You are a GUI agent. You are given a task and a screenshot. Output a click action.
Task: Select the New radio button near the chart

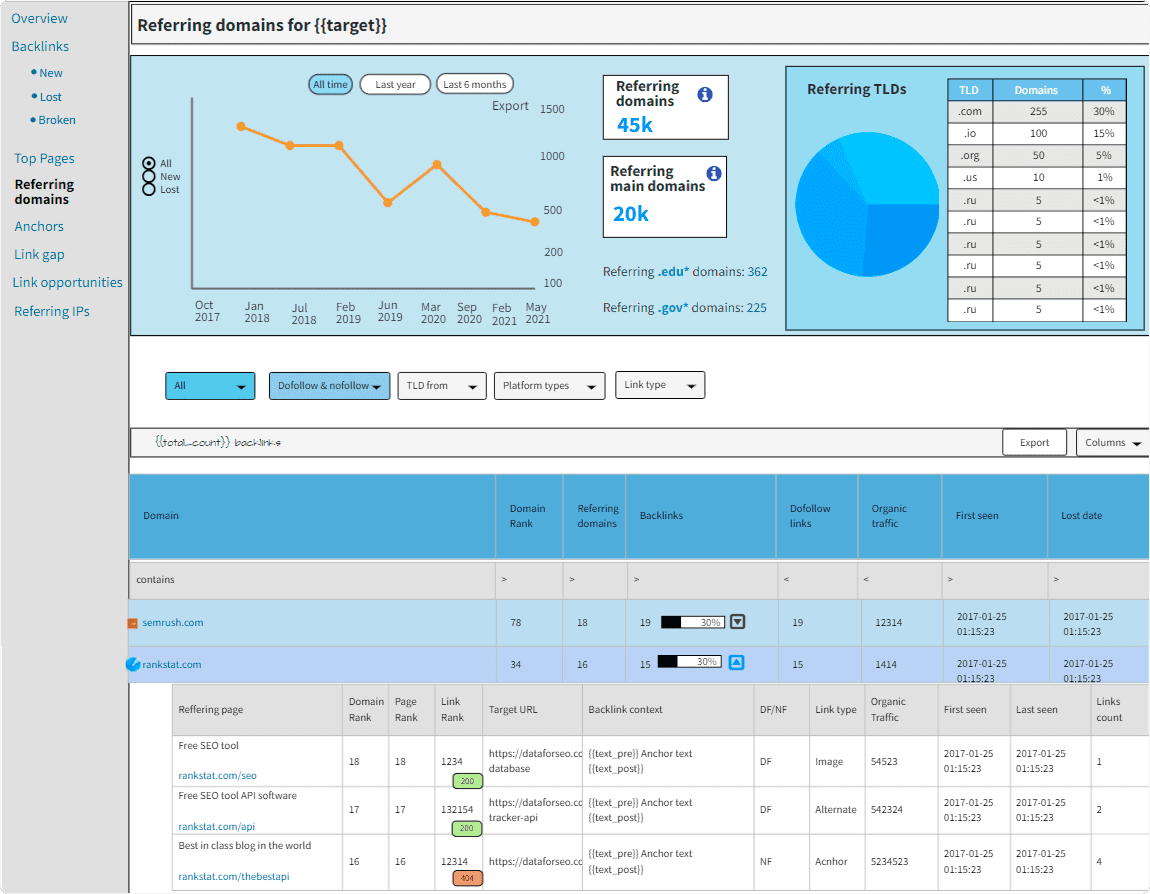click(151, 176)
